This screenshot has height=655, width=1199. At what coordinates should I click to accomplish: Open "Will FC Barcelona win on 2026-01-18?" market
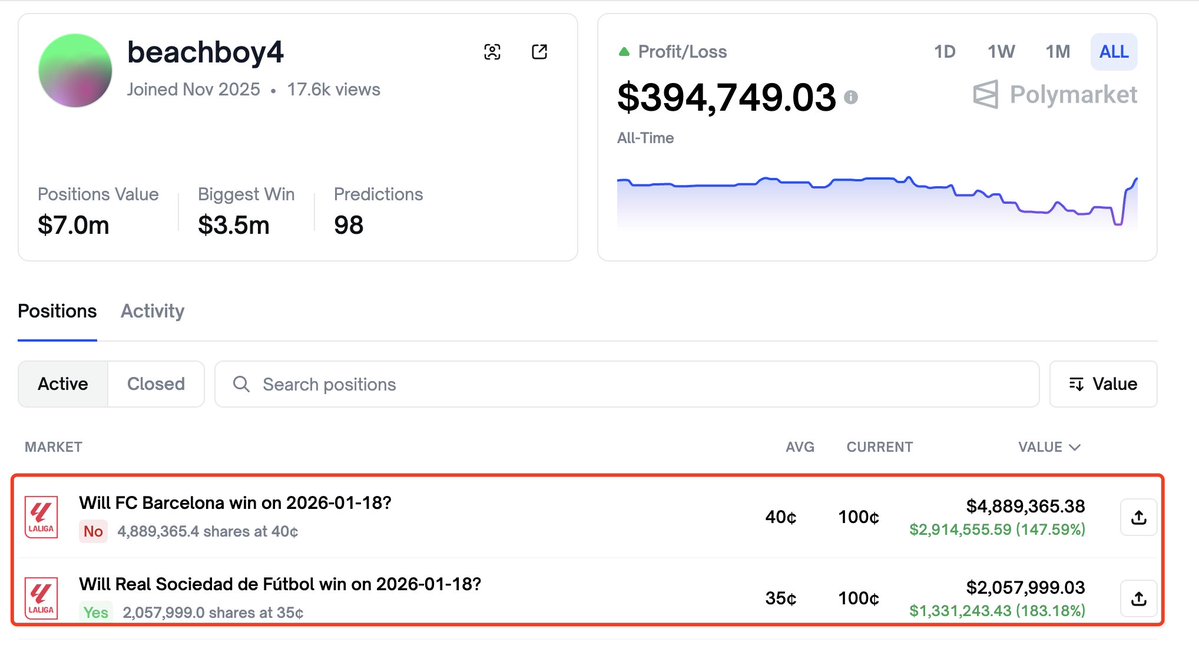tap(235, 503)
